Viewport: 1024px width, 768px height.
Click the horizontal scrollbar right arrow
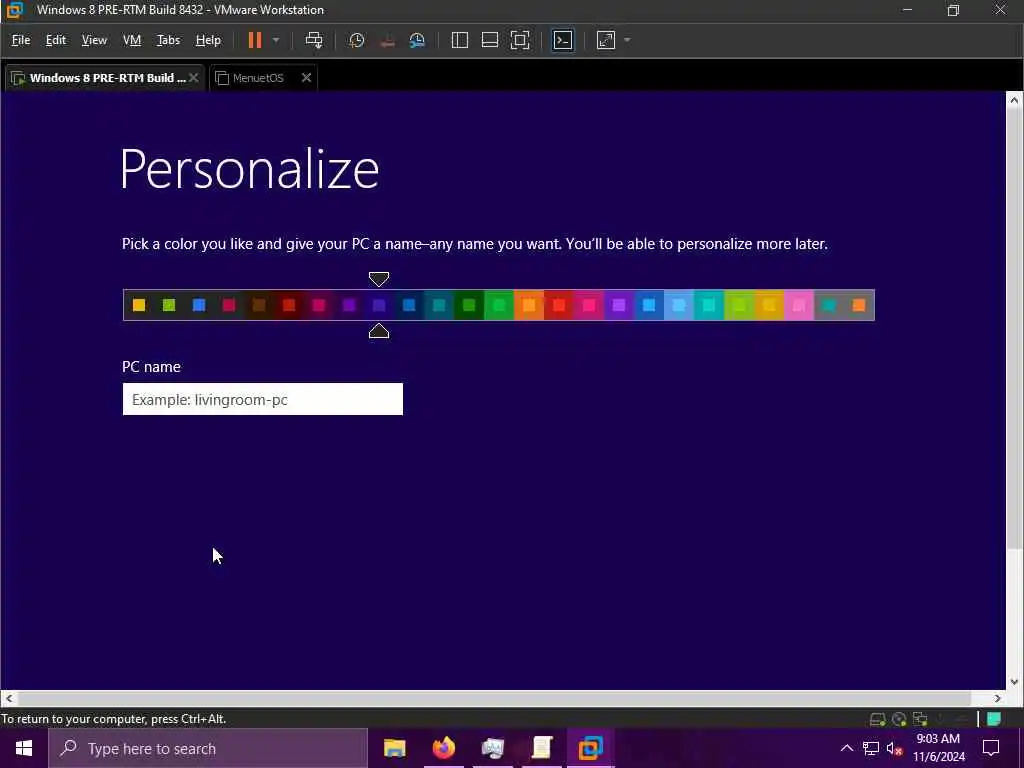pos(997,698)
